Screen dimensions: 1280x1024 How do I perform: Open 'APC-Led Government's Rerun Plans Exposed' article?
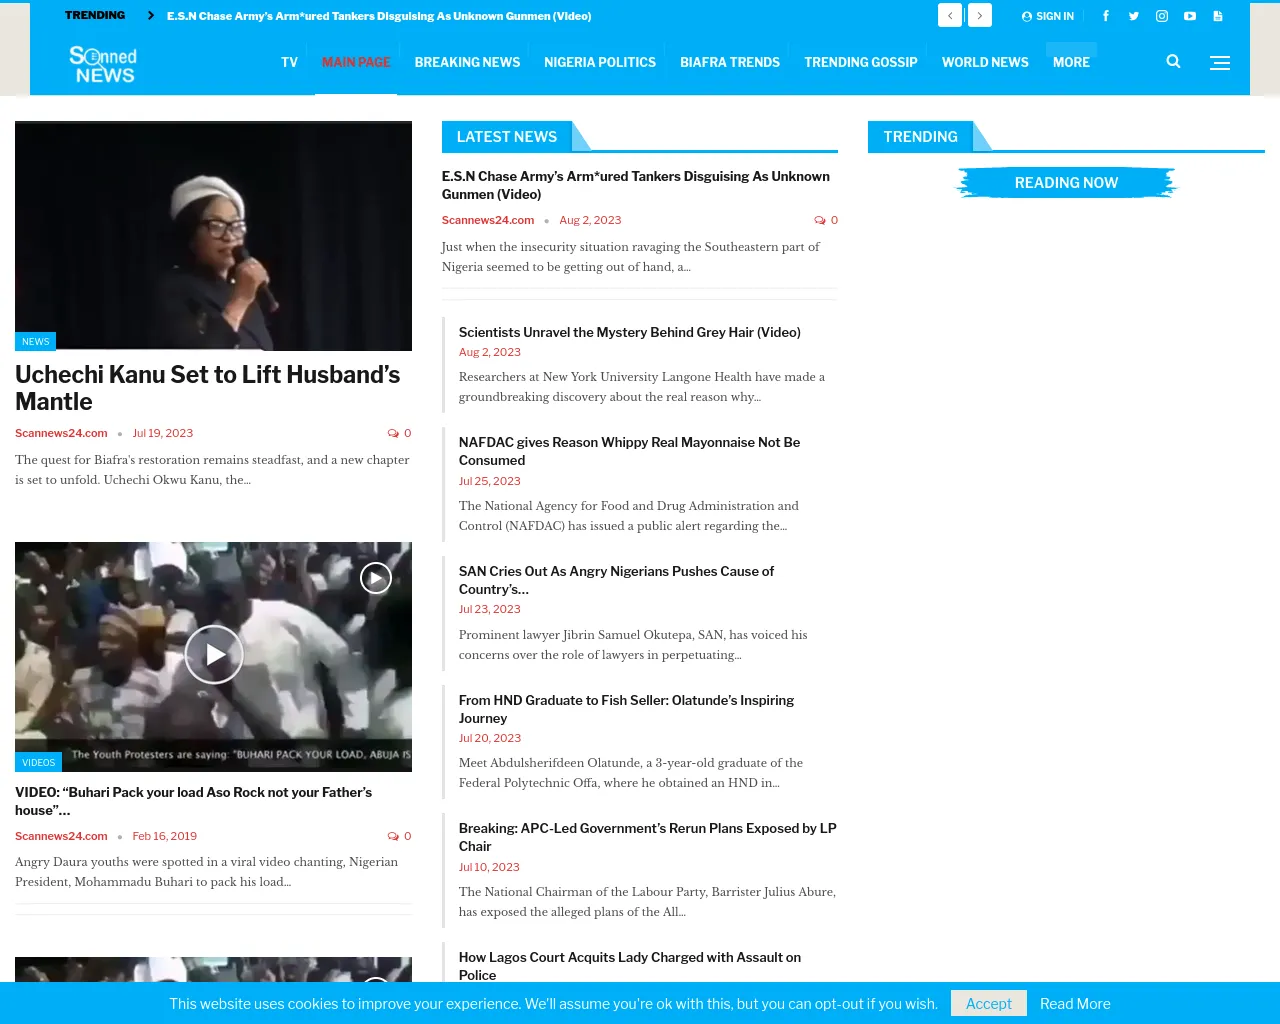point(648,837)
